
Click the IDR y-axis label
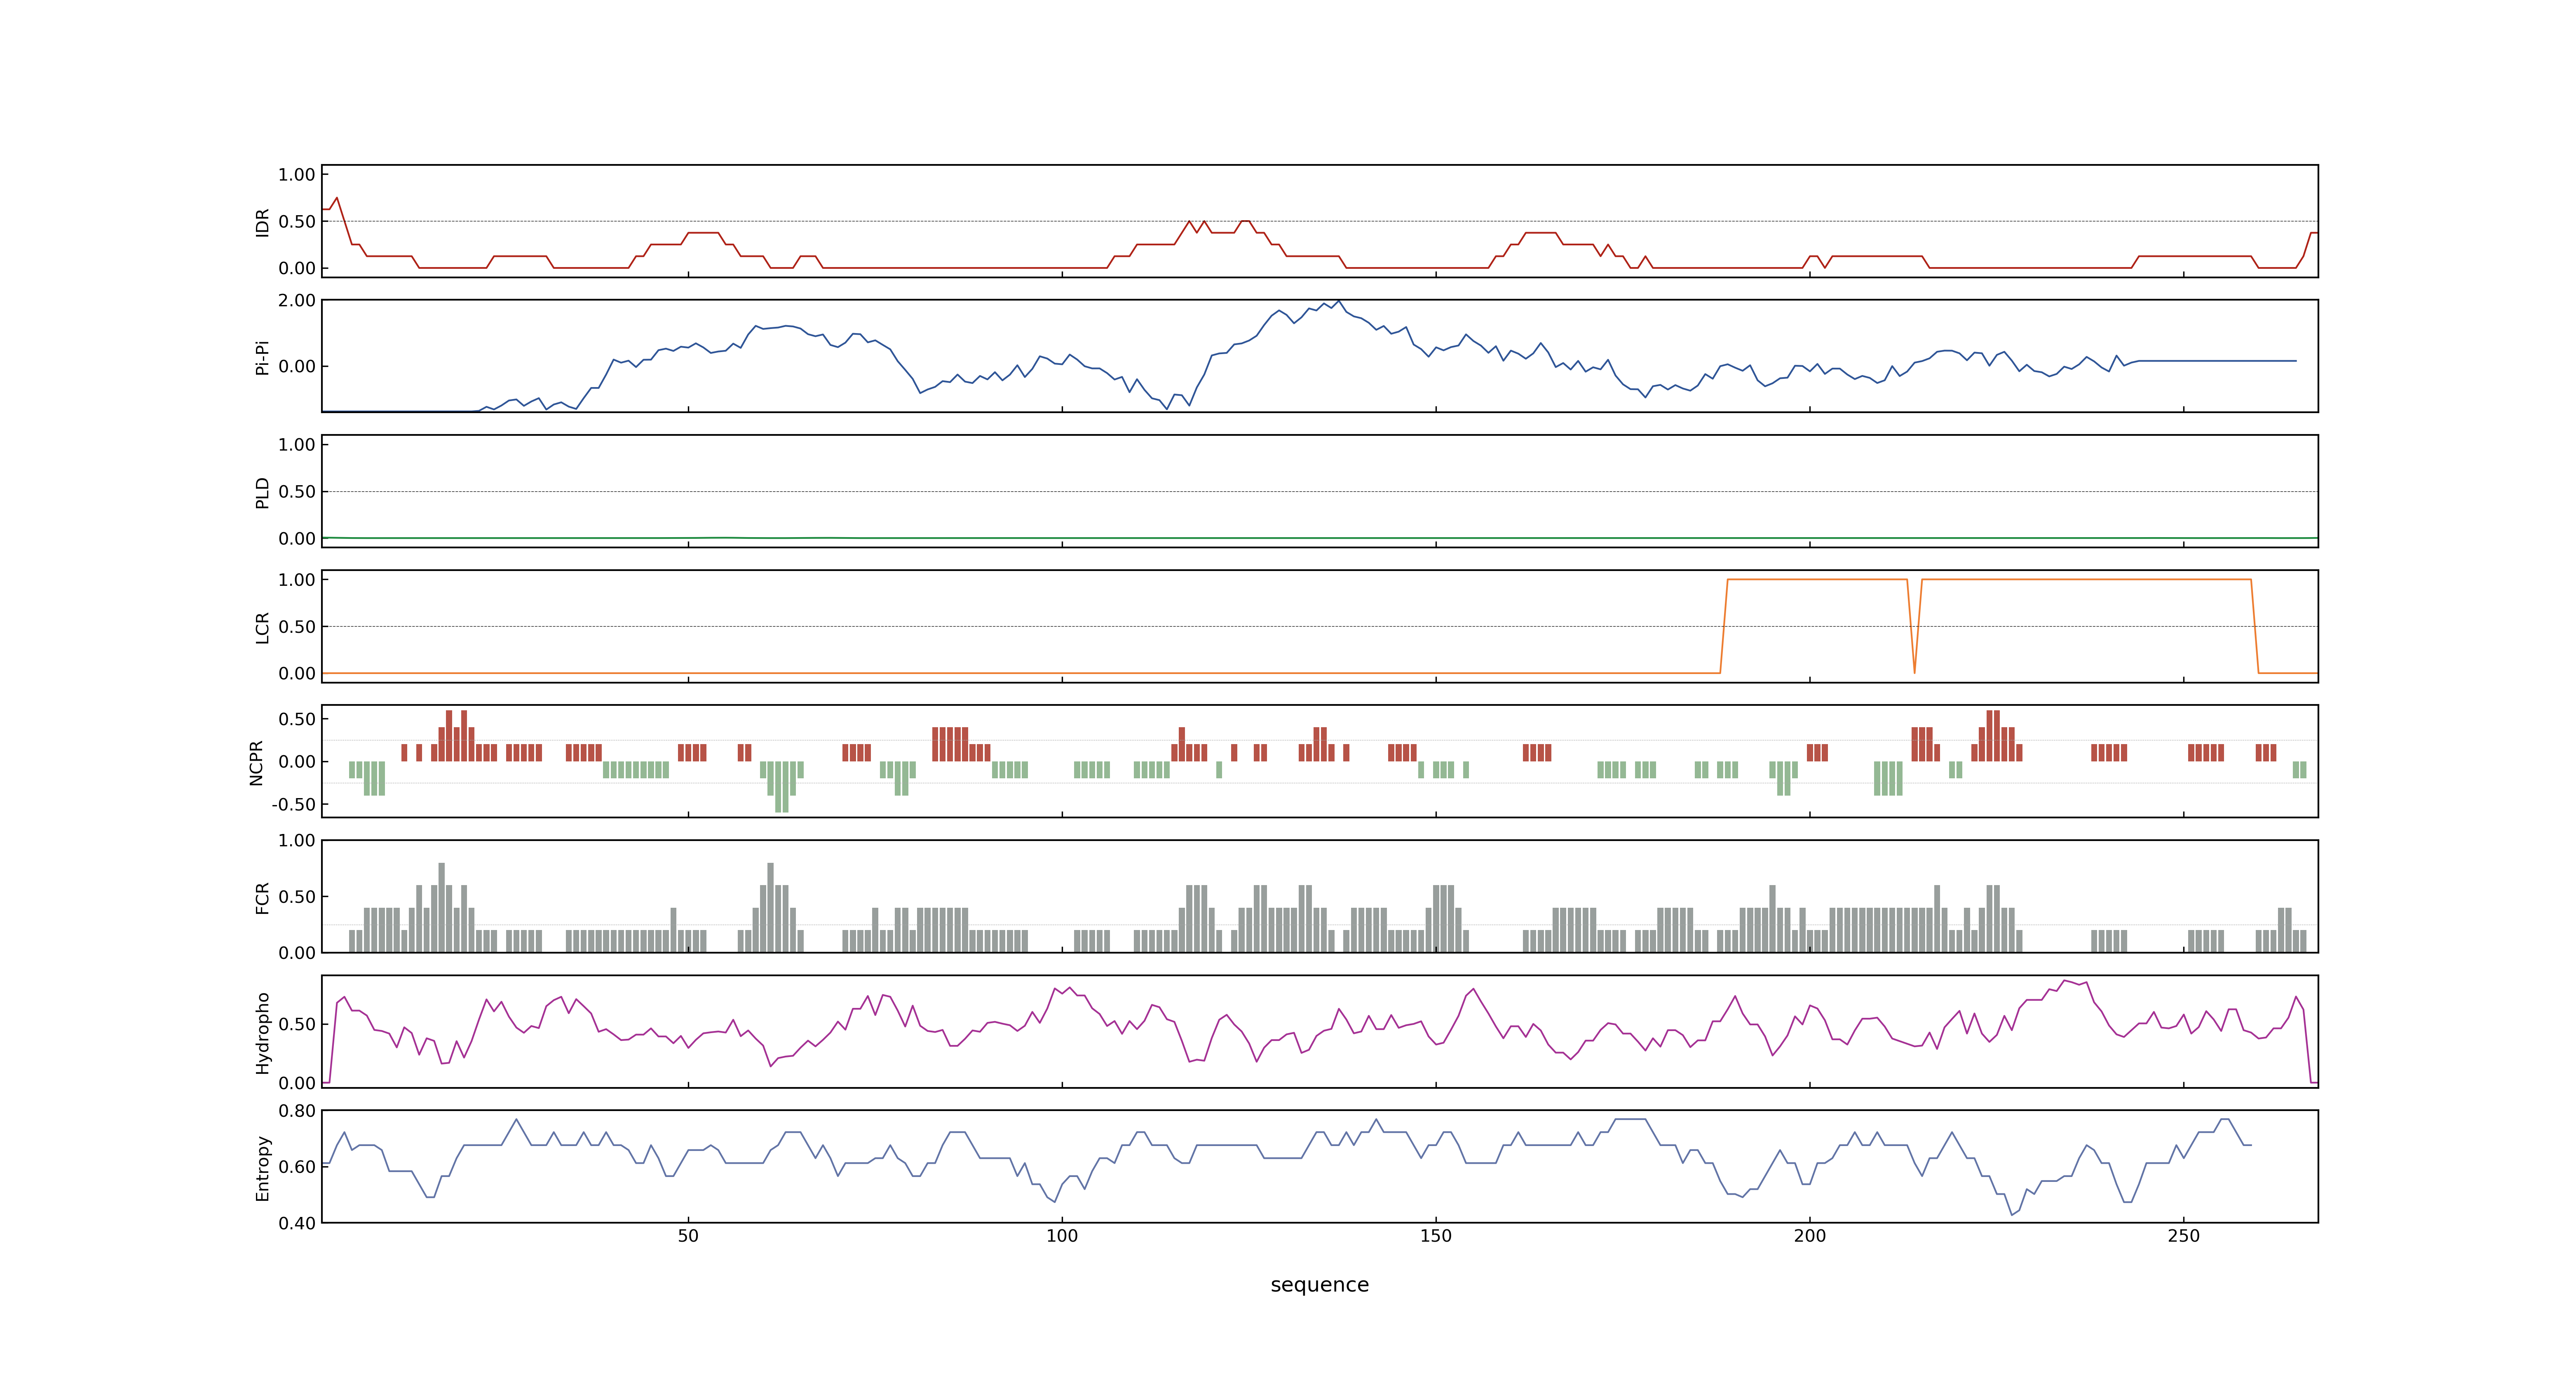(x=263, y=222)
